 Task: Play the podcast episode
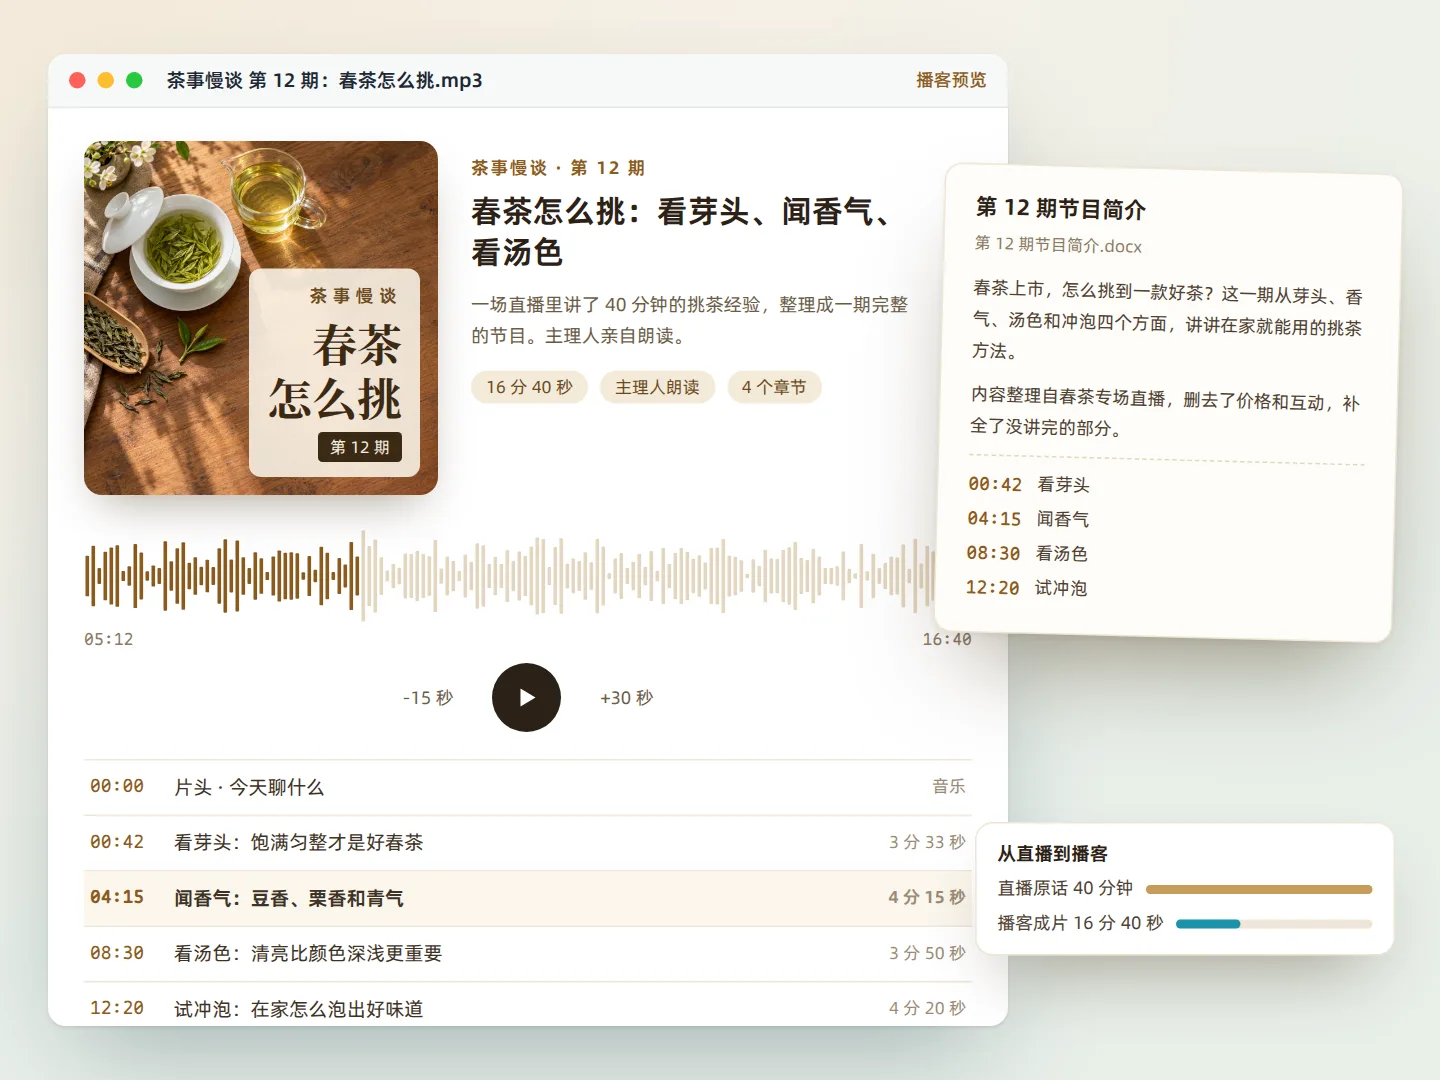pos(526,697)
